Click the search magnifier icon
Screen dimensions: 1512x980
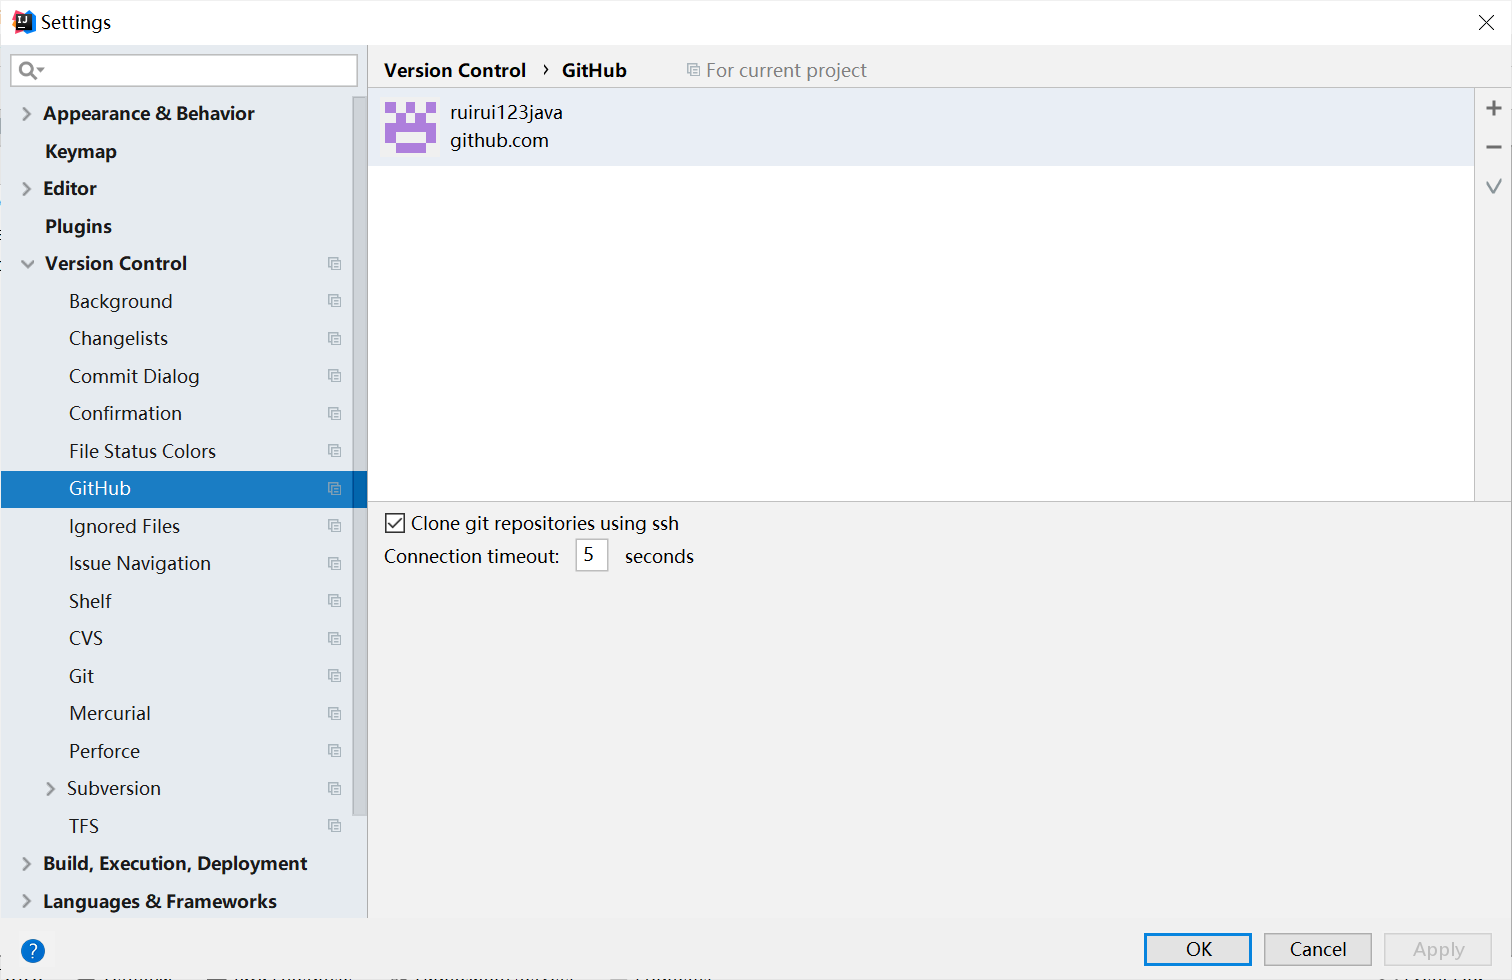[x=31, y=70]
